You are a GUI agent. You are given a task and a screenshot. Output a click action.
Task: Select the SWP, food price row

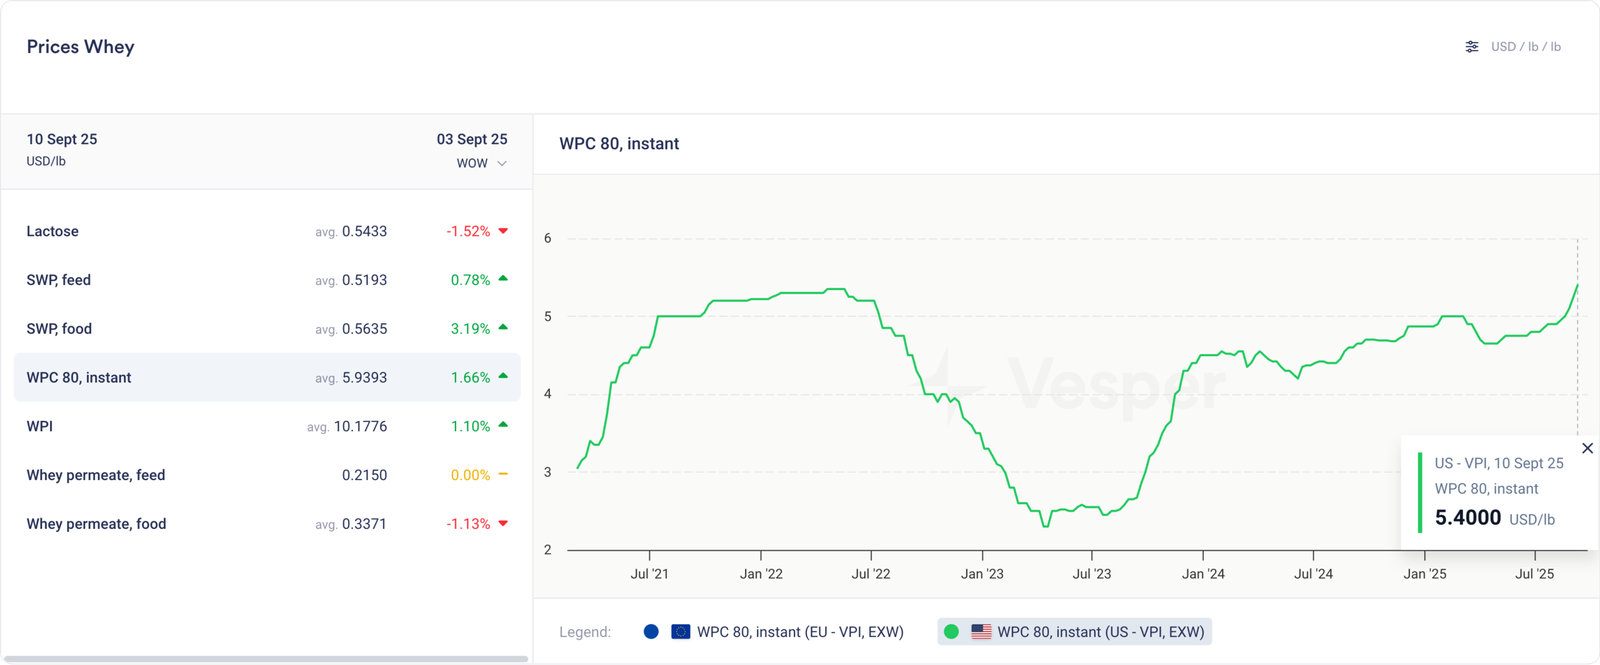266,329
